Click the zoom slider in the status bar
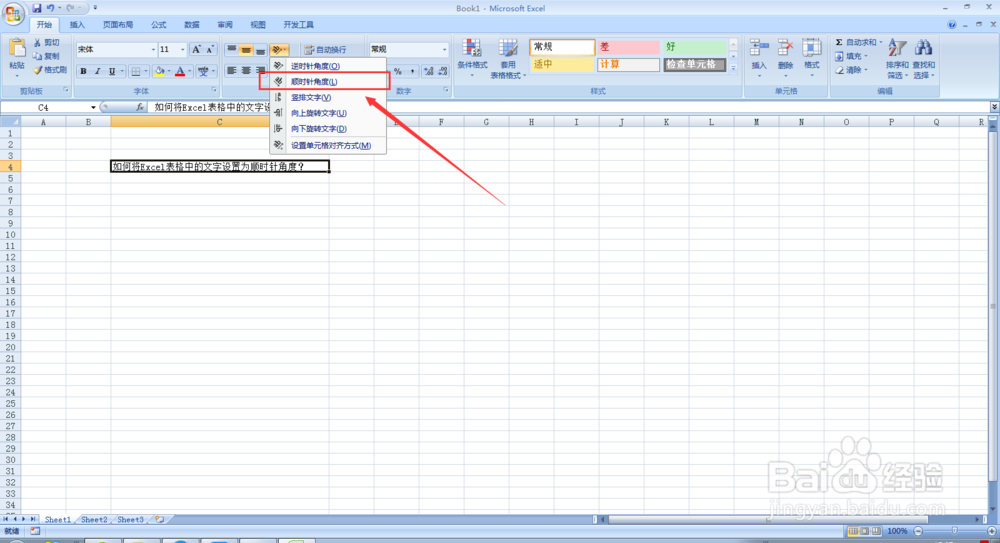This screenshot has width=1000, height=543. click(955, 531)
